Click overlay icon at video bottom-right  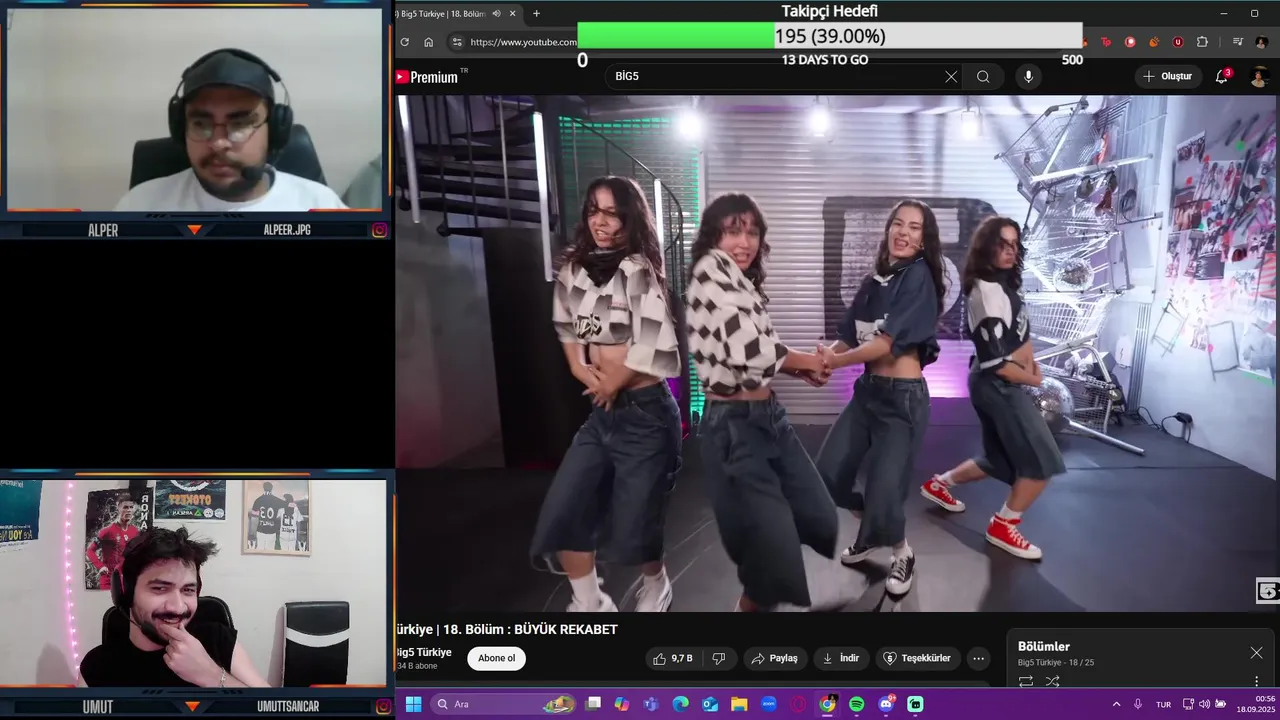click(1267, 591)
